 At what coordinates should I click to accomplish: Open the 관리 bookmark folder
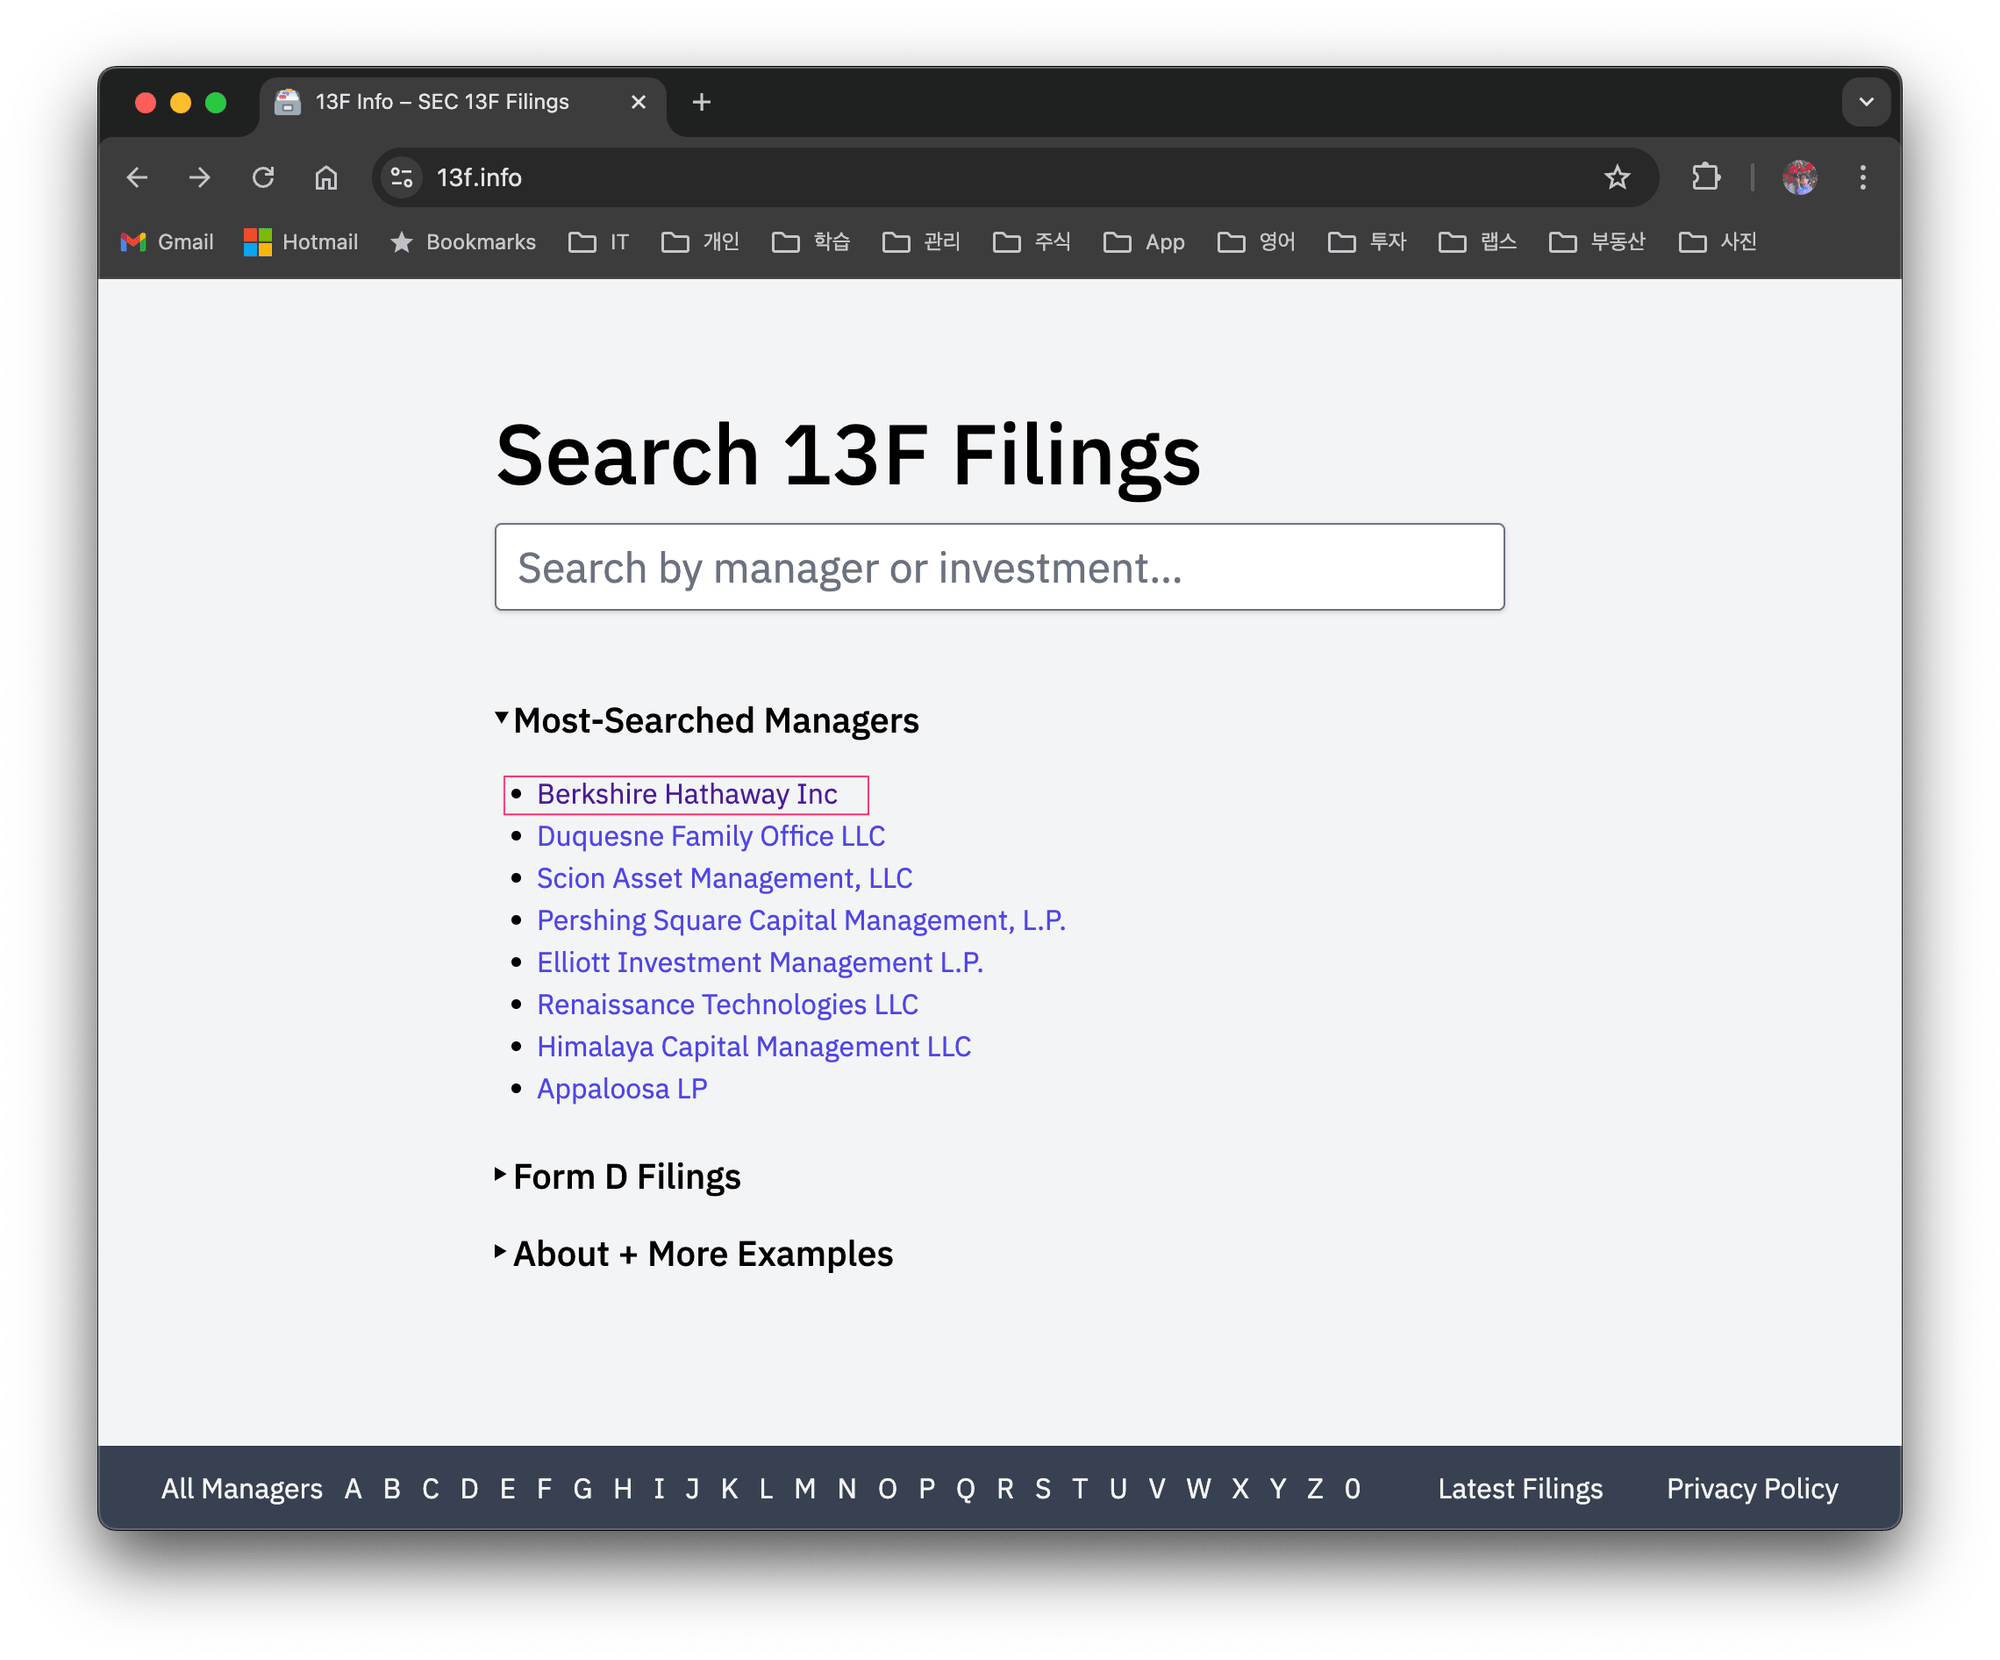click(922, 242)
